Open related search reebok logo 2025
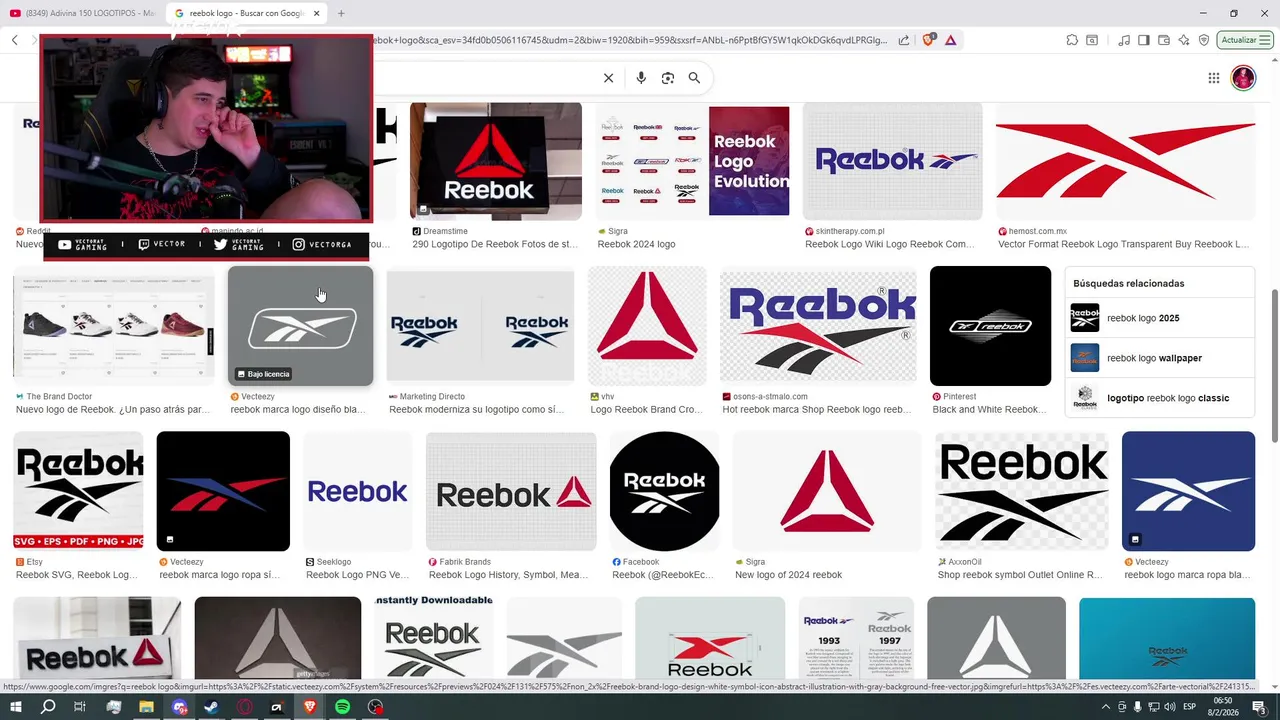 1160,318
